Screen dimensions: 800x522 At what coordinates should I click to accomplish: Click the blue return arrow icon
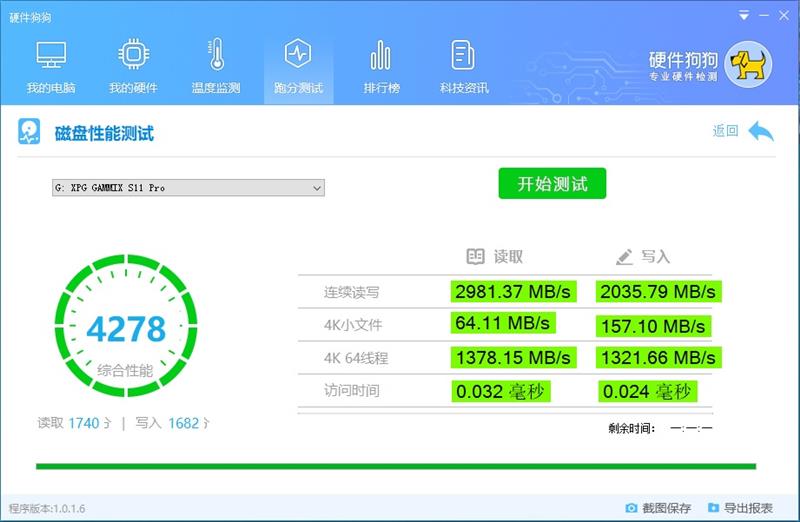(761, 131)
